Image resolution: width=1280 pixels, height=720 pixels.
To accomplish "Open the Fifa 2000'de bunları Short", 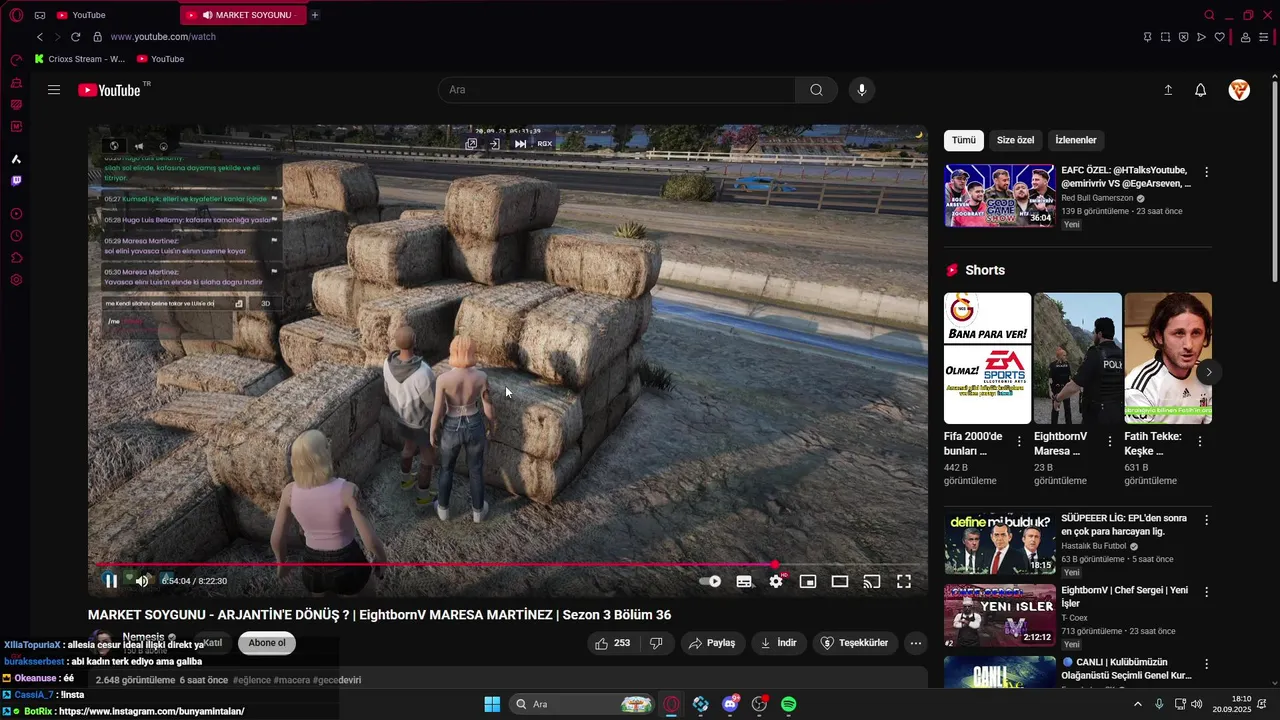I will coord(987,358).
